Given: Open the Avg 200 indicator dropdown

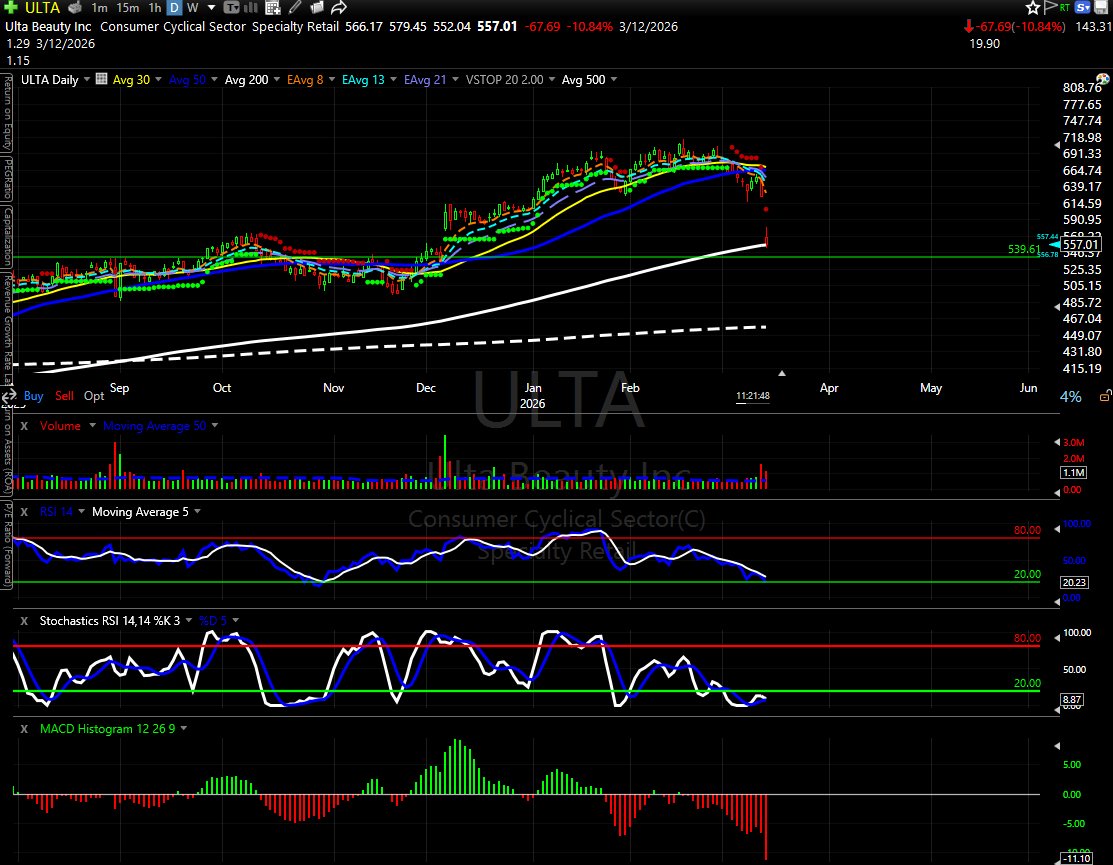Looking at the screenshot, I should (x=276, y=79).
